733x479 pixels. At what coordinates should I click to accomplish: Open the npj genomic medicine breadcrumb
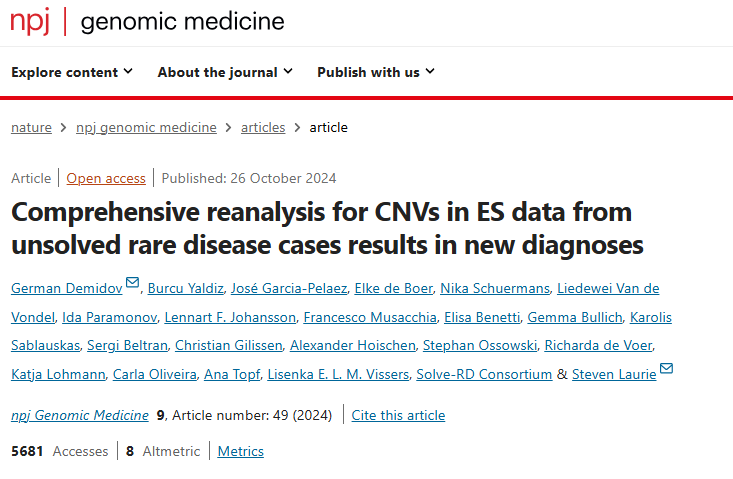point(146,127)
